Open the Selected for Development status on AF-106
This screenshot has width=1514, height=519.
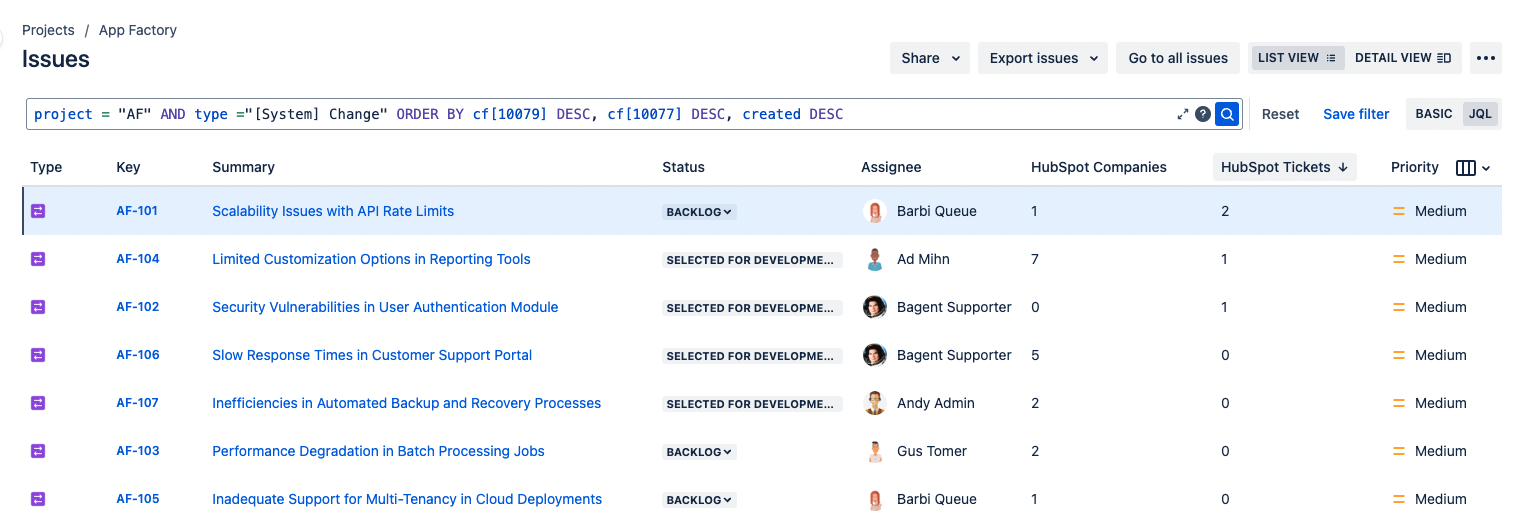752,356
